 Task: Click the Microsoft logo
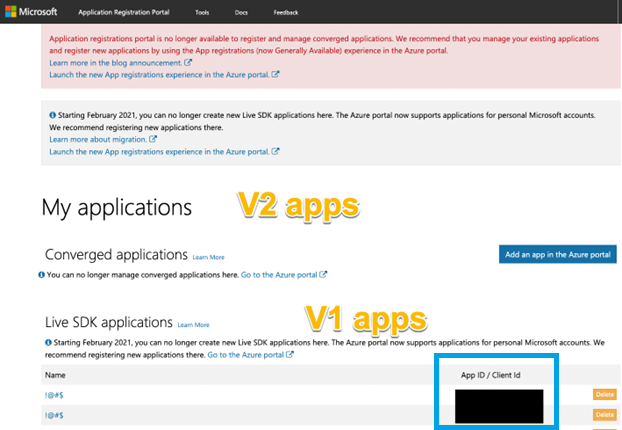(31, 12)
